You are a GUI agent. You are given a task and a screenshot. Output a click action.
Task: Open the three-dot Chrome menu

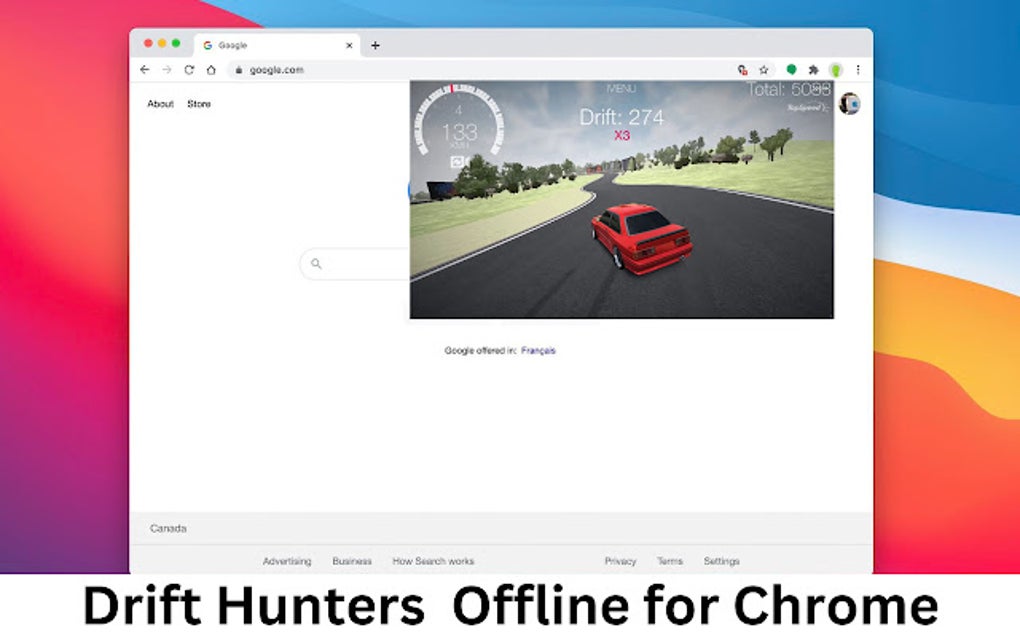[x=858, y=70]
